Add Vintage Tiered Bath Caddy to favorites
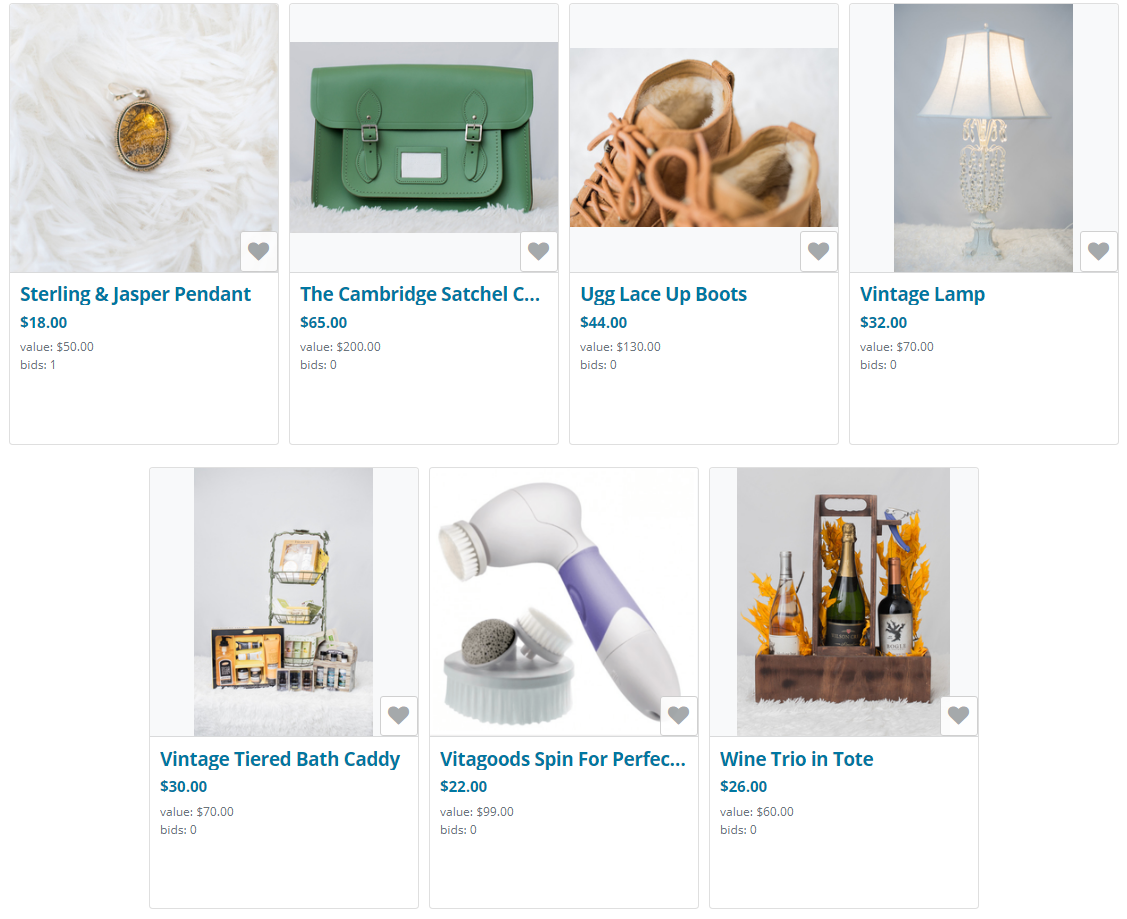The image size is (1127, 919). (x=399, y=715)
